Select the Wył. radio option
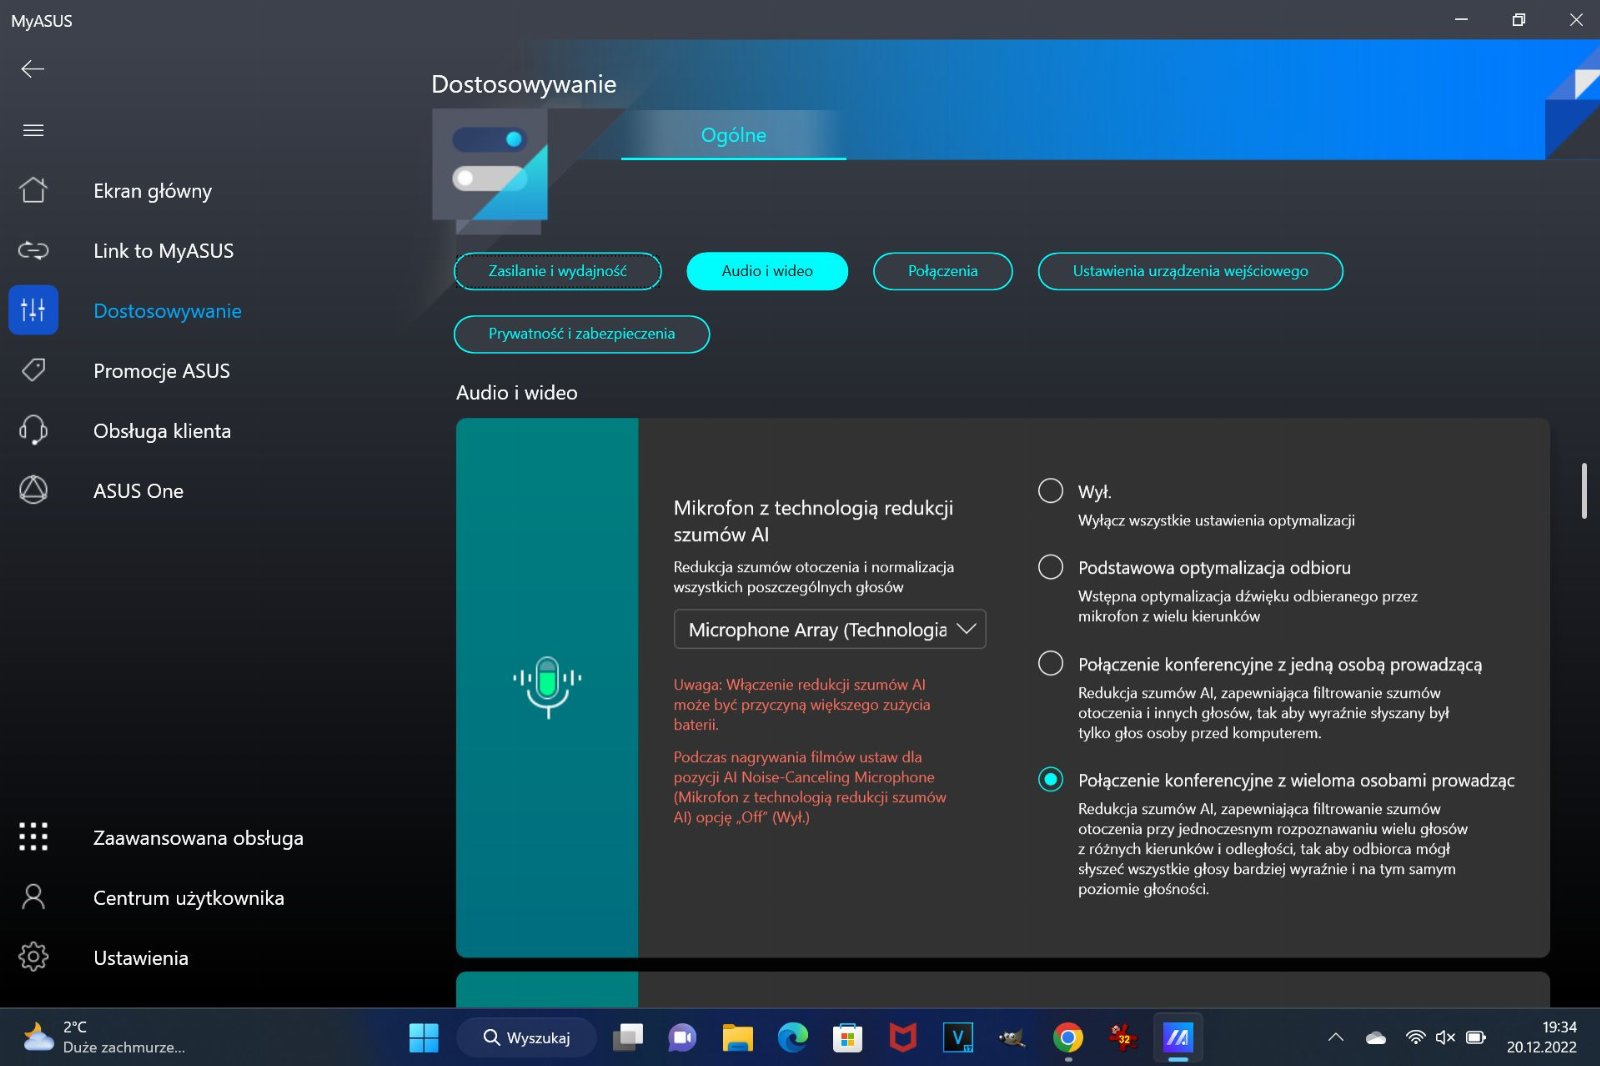Viewport: 1600px width, 1066px height. 1050,491
